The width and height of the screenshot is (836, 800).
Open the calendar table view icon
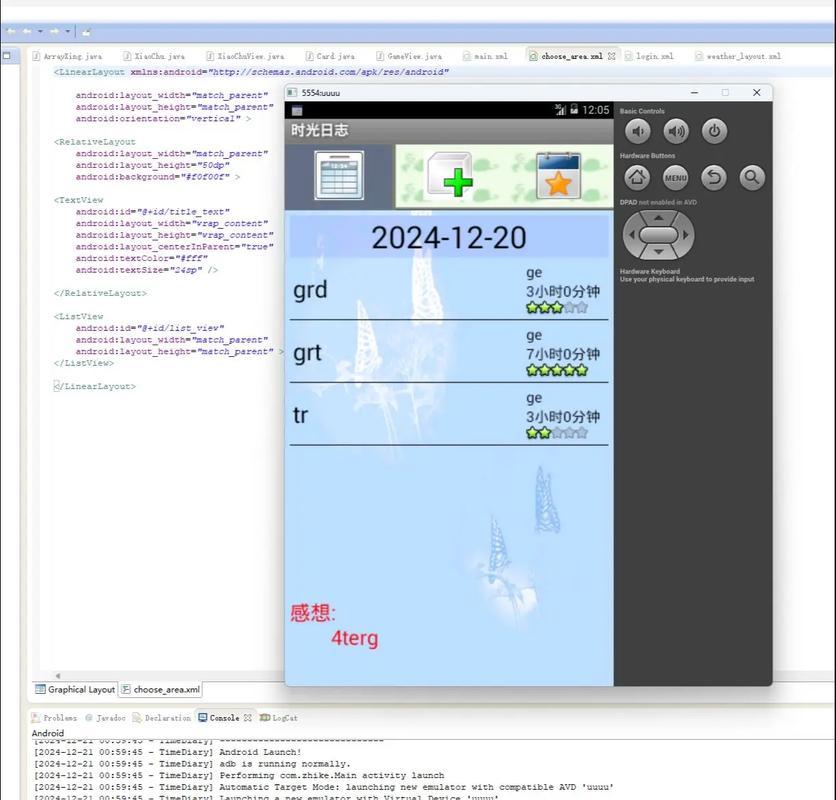pyautogui.click(x=339, y=176)
